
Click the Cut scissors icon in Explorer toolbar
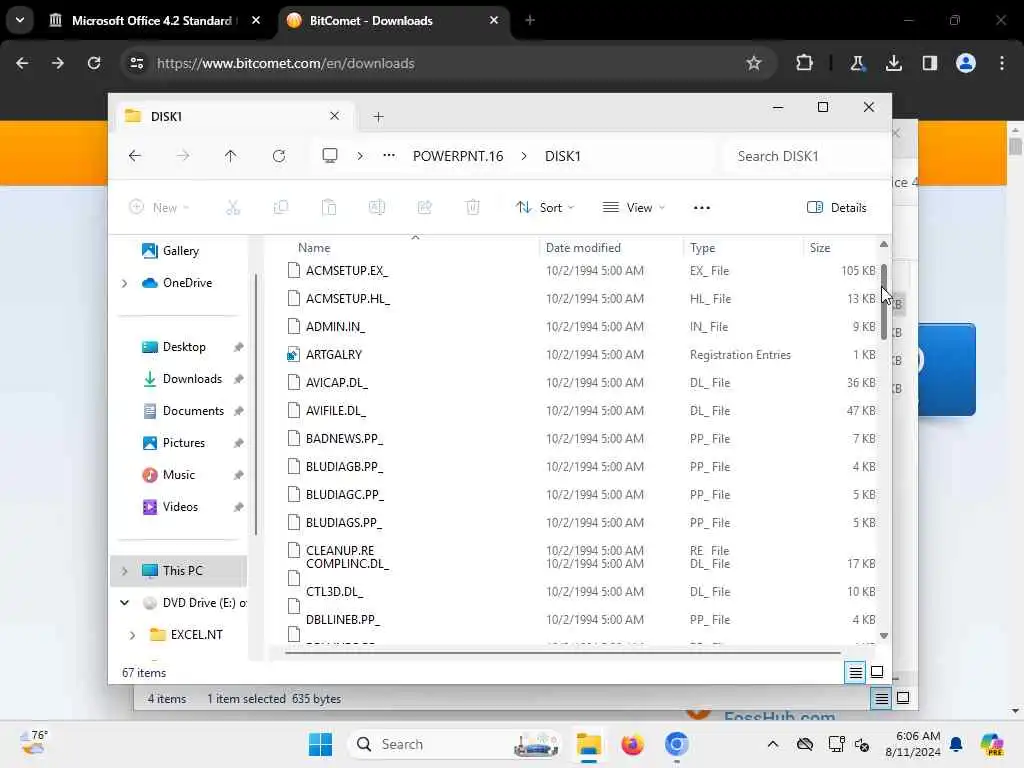[233, 208]
